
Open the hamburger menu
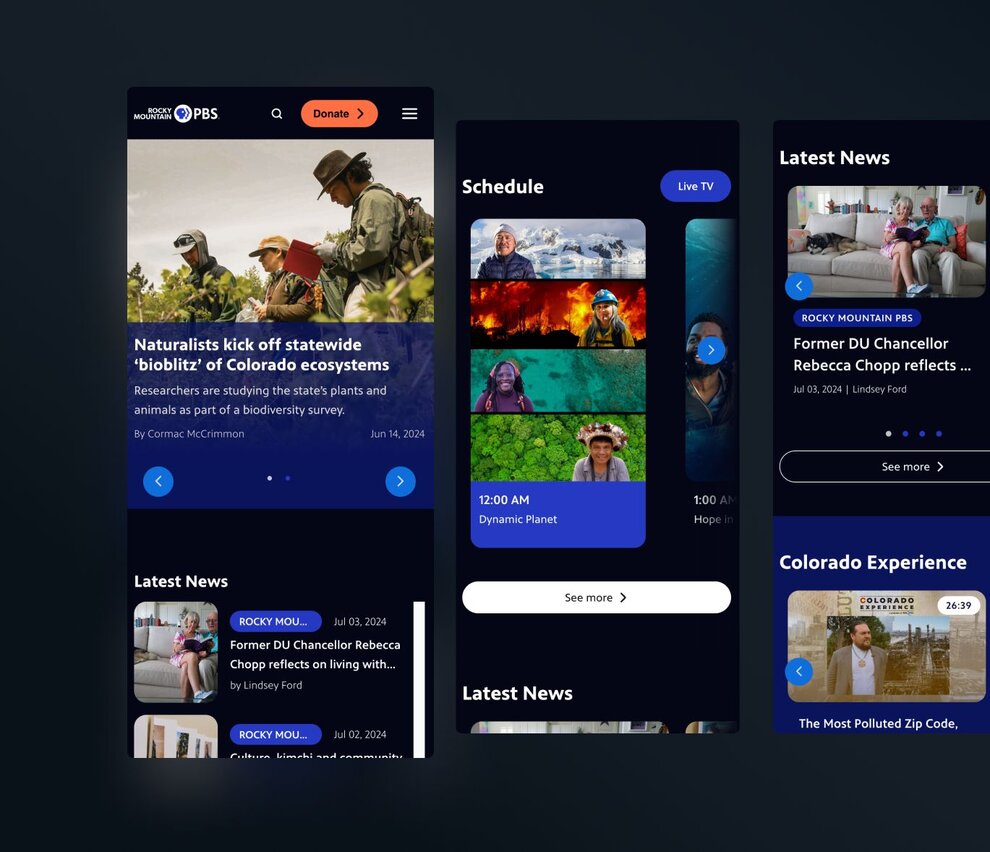click(410, 114)
